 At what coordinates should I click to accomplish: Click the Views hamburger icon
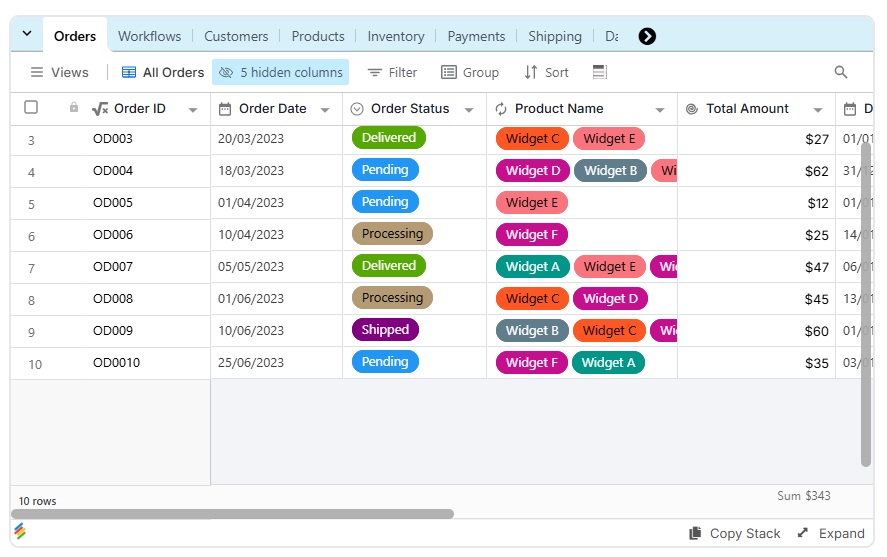point(37,72)
